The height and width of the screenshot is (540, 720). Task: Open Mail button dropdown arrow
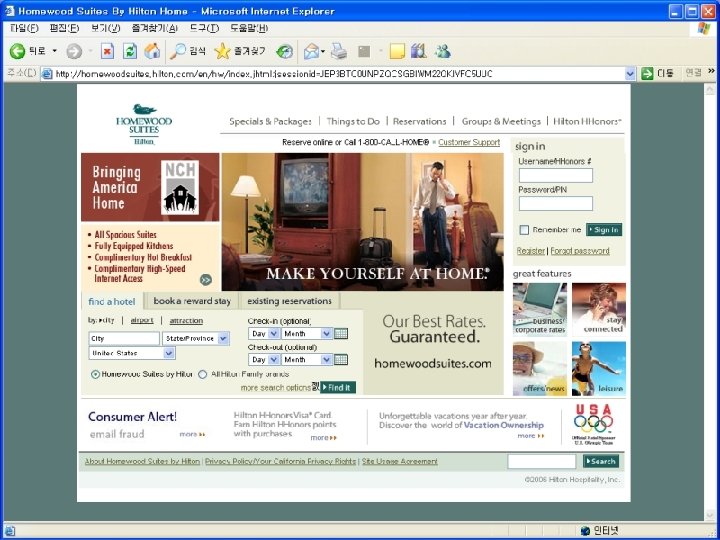[323, 51]
